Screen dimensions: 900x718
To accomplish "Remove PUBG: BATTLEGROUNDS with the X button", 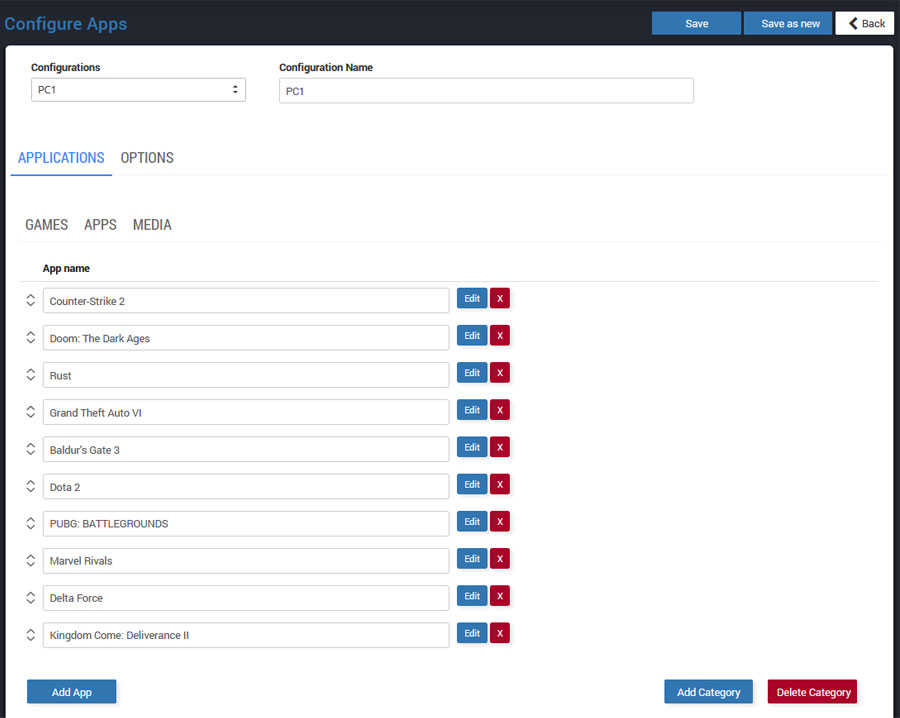I will pyautogui.click(x=499, y=522).
